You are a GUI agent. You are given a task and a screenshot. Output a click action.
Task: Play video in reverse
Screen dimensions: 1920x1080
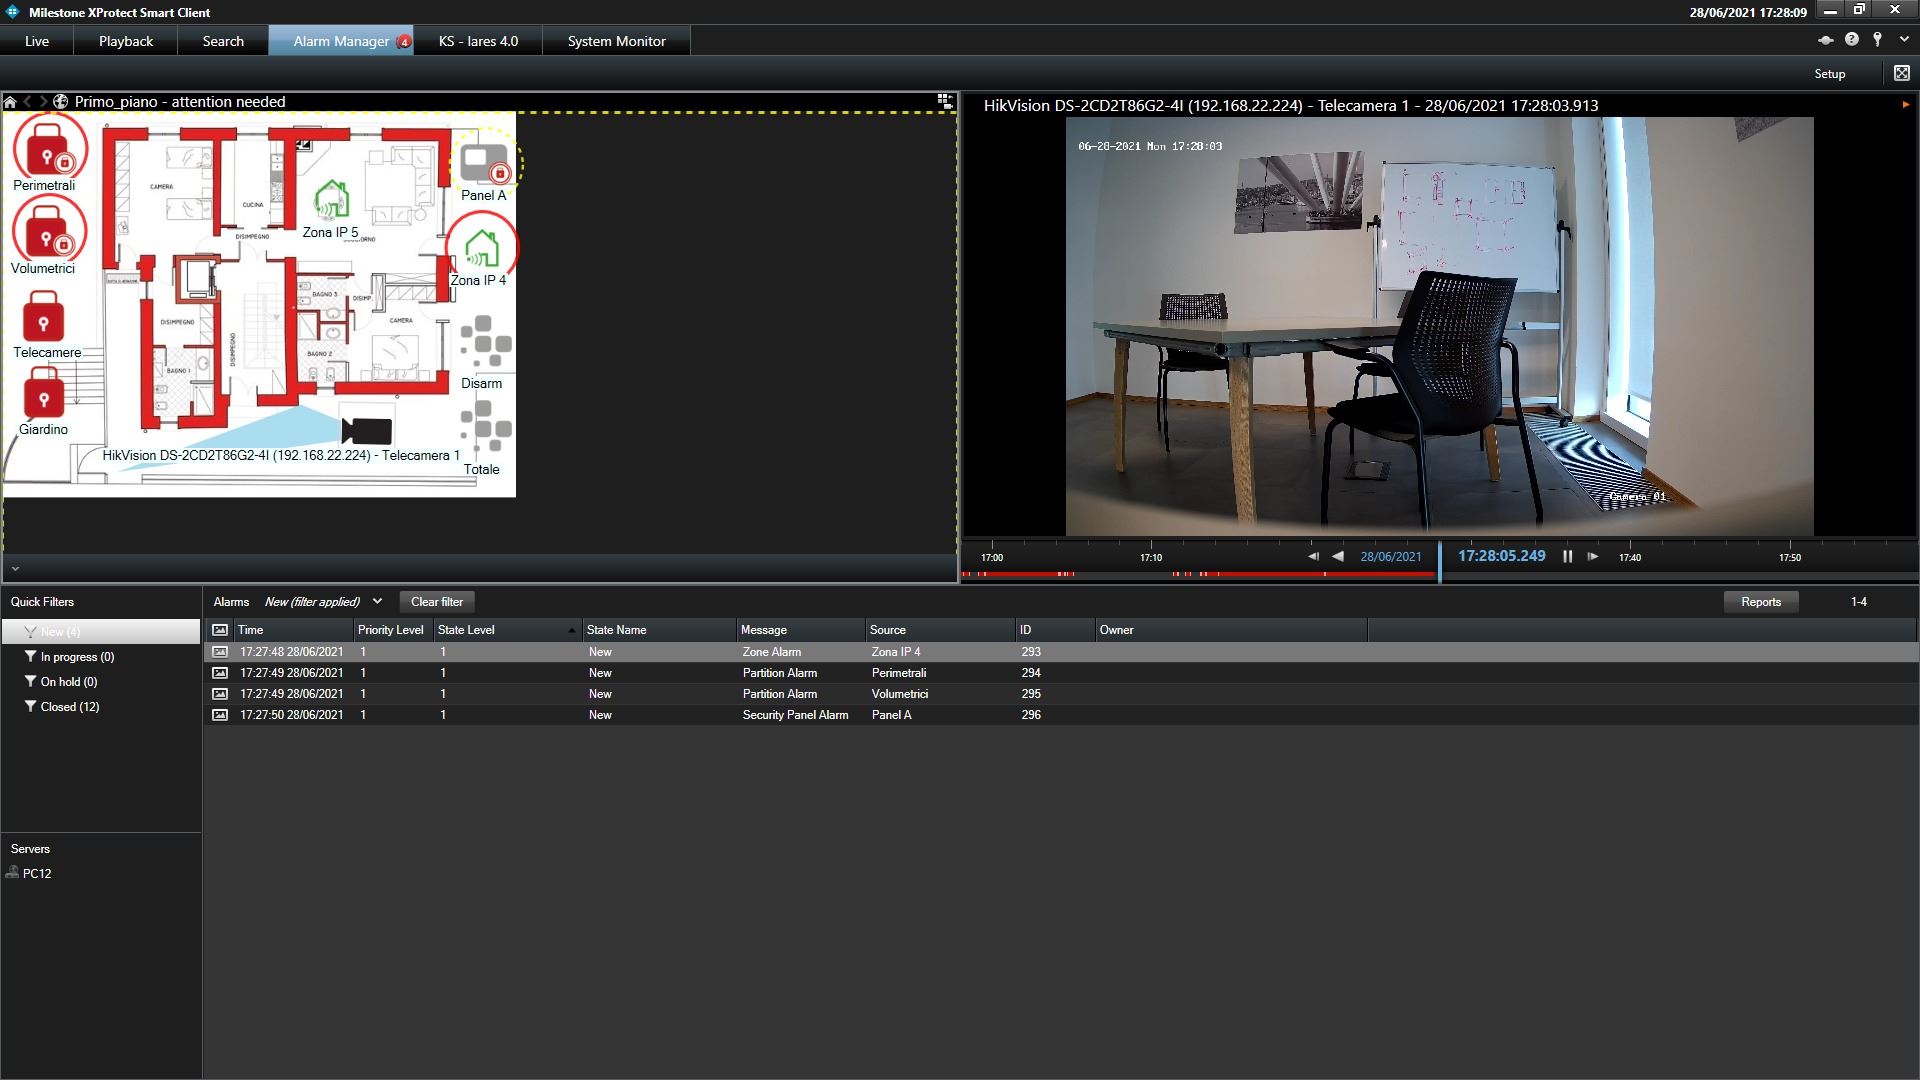(x=1338, y=557)
